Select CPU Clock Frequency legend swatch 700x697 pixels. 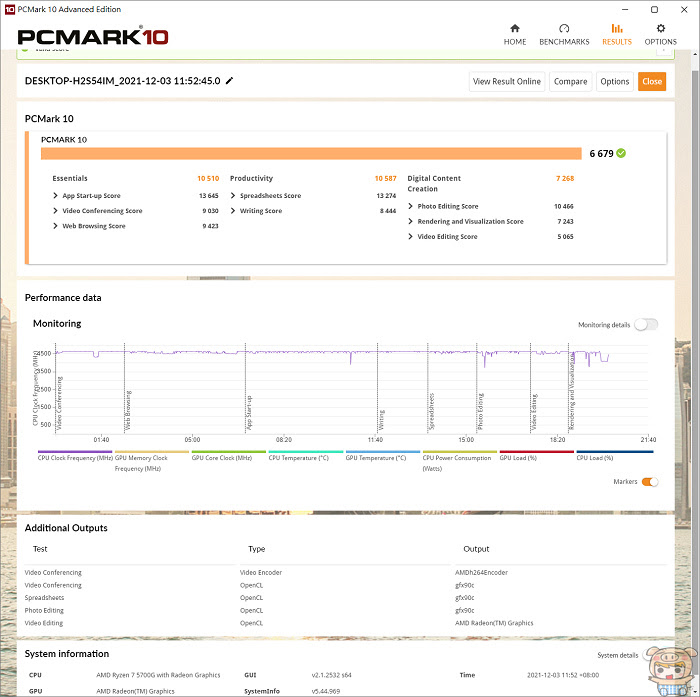click(75, 452)
